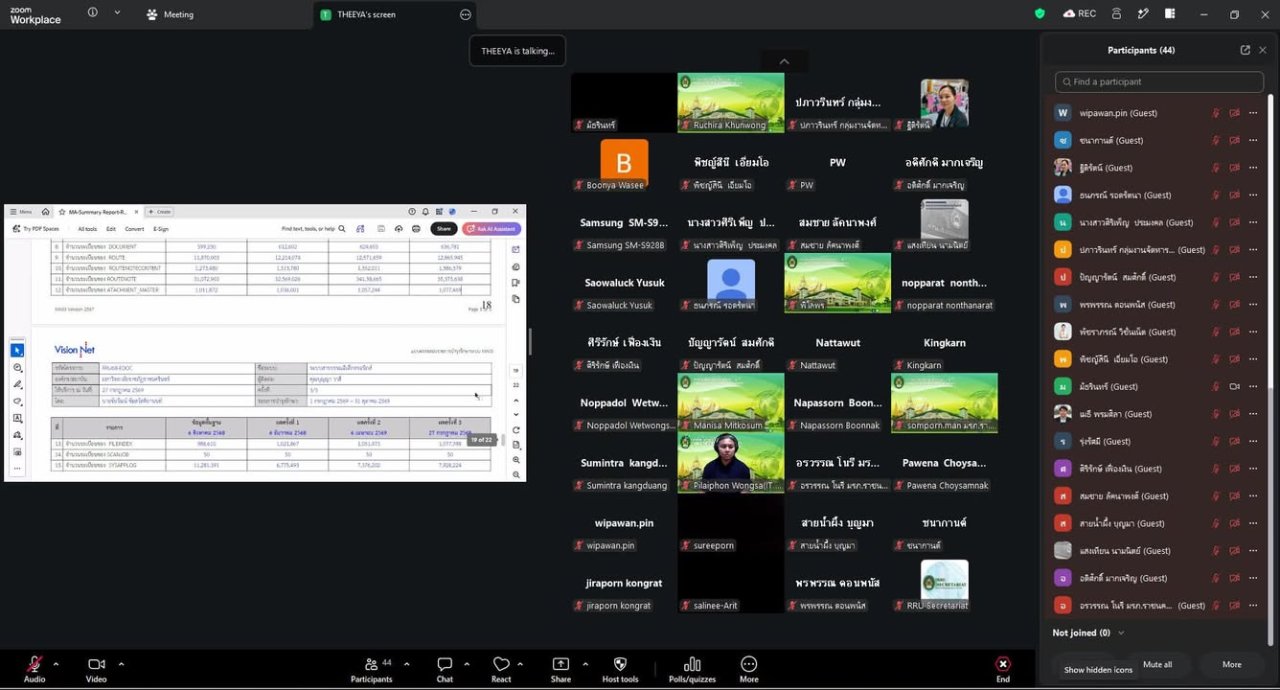End the meeting with End button

coord(1003,668)
